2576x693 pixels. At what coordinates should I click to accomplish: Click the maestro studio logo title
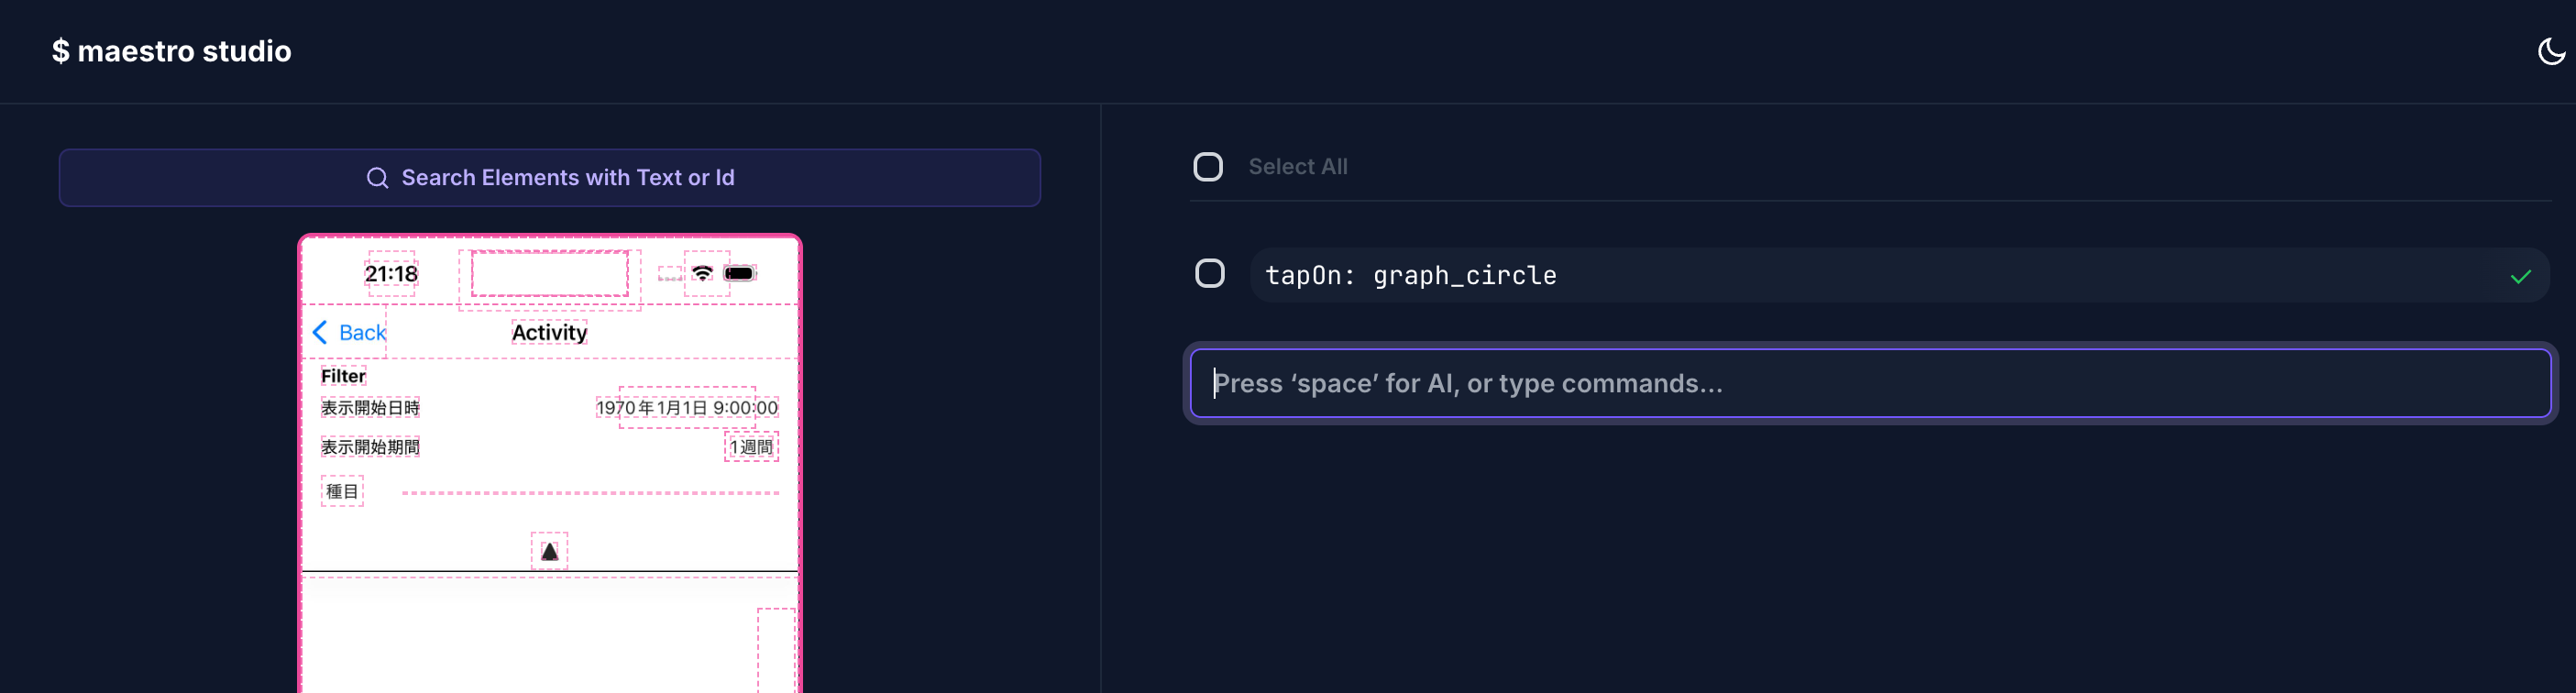coord(171,51)
